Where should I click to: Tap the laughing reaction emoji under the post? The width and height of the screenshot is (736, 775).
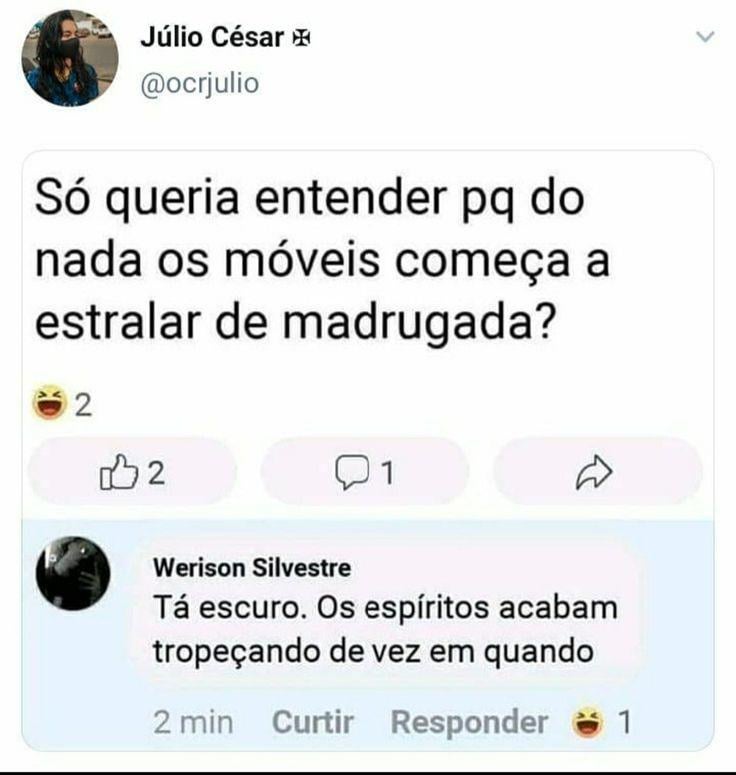click(x=49, y=402)
